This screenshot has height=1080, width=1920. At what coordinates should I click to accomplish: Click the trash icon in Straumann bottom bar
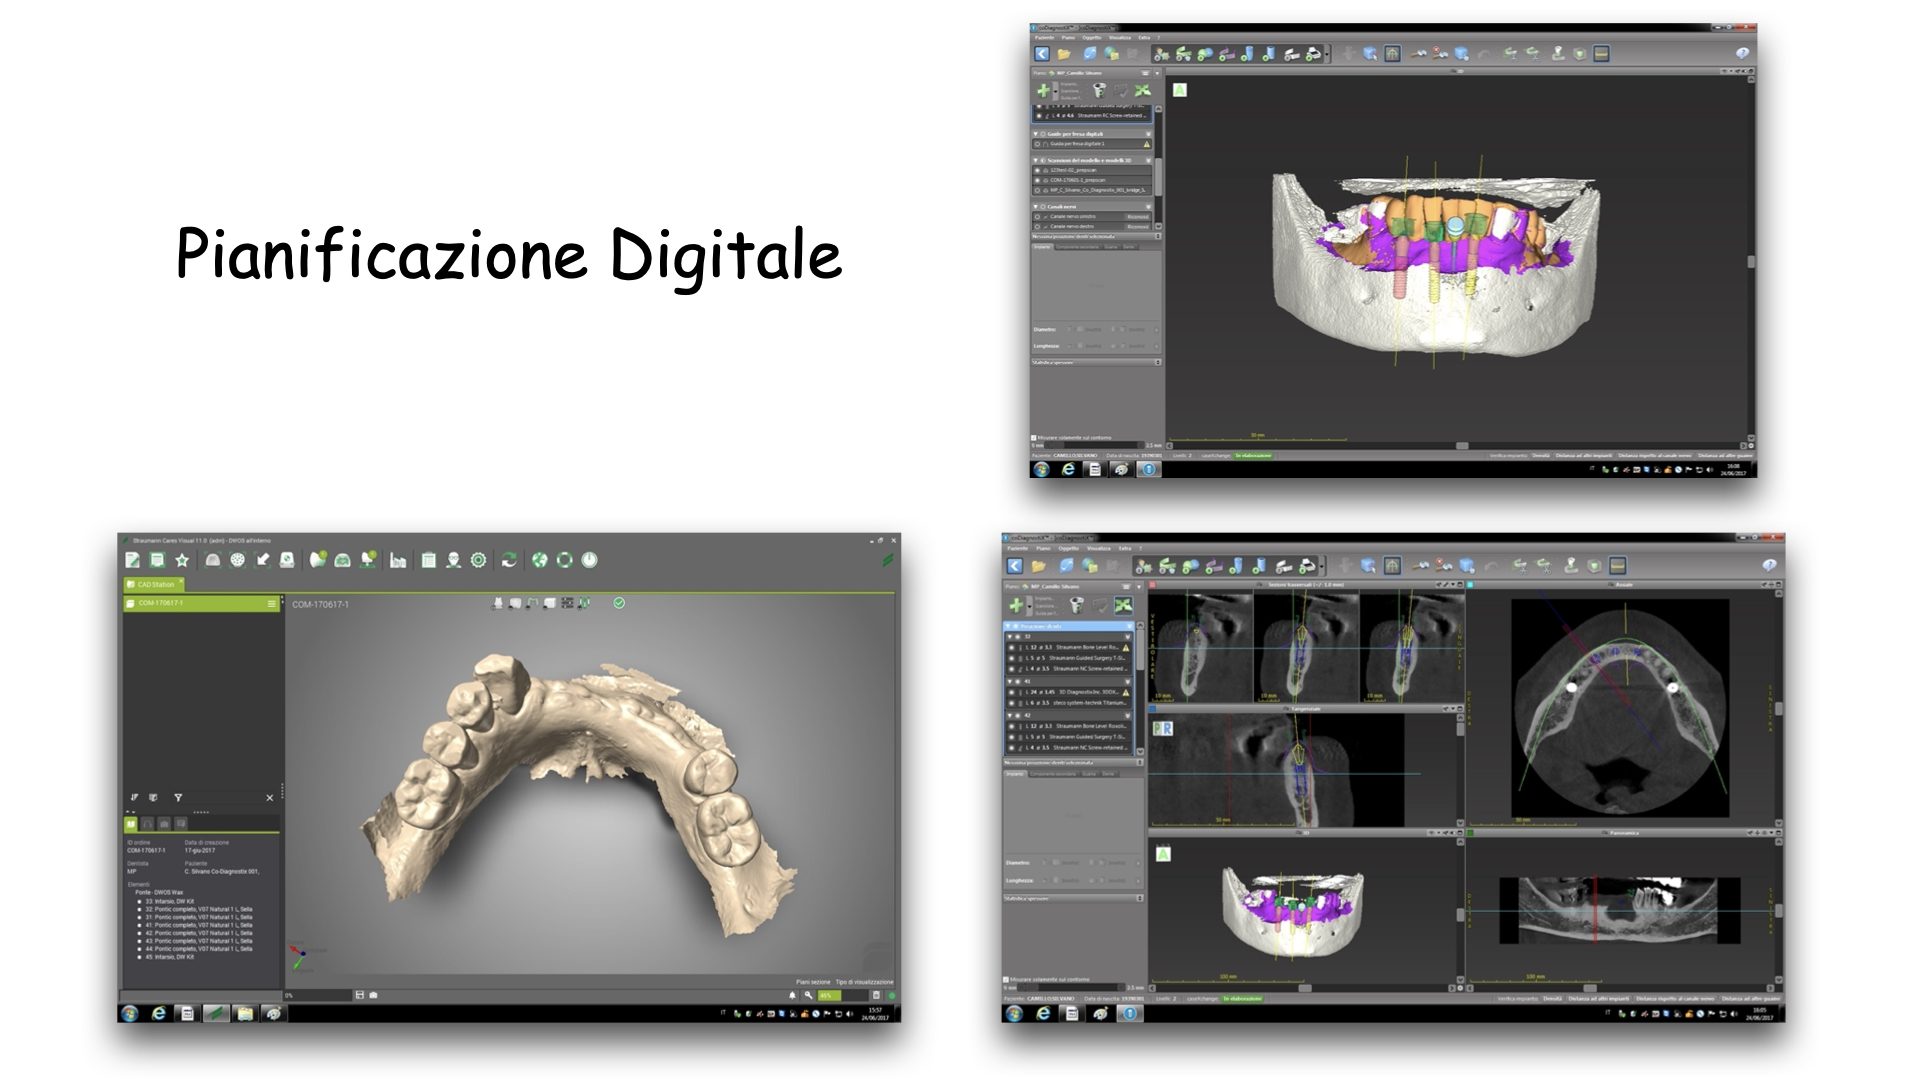click(x=876, y=995)
